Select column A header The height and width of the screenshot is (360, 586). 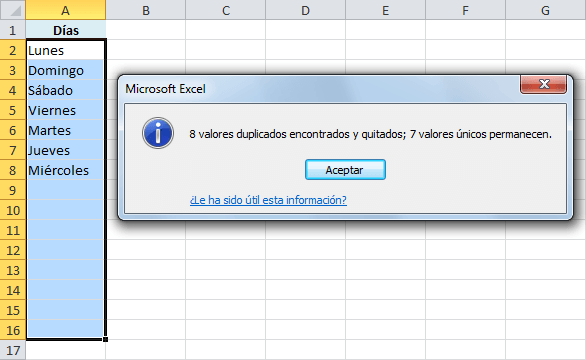click(x=66, y=10)
